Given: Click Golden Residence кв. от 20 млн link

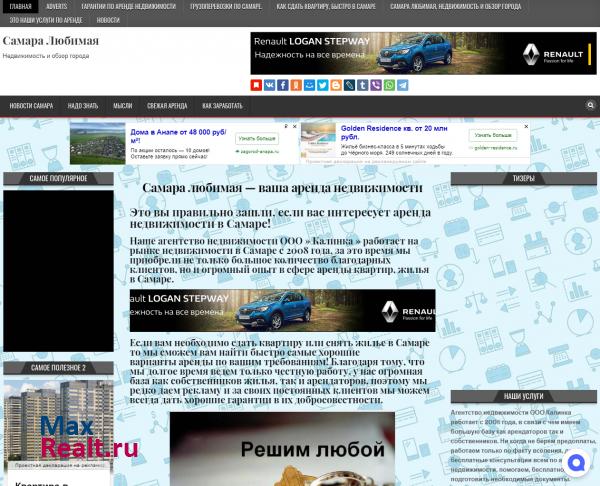Looking at the screenshot, I should coord(394,132).
